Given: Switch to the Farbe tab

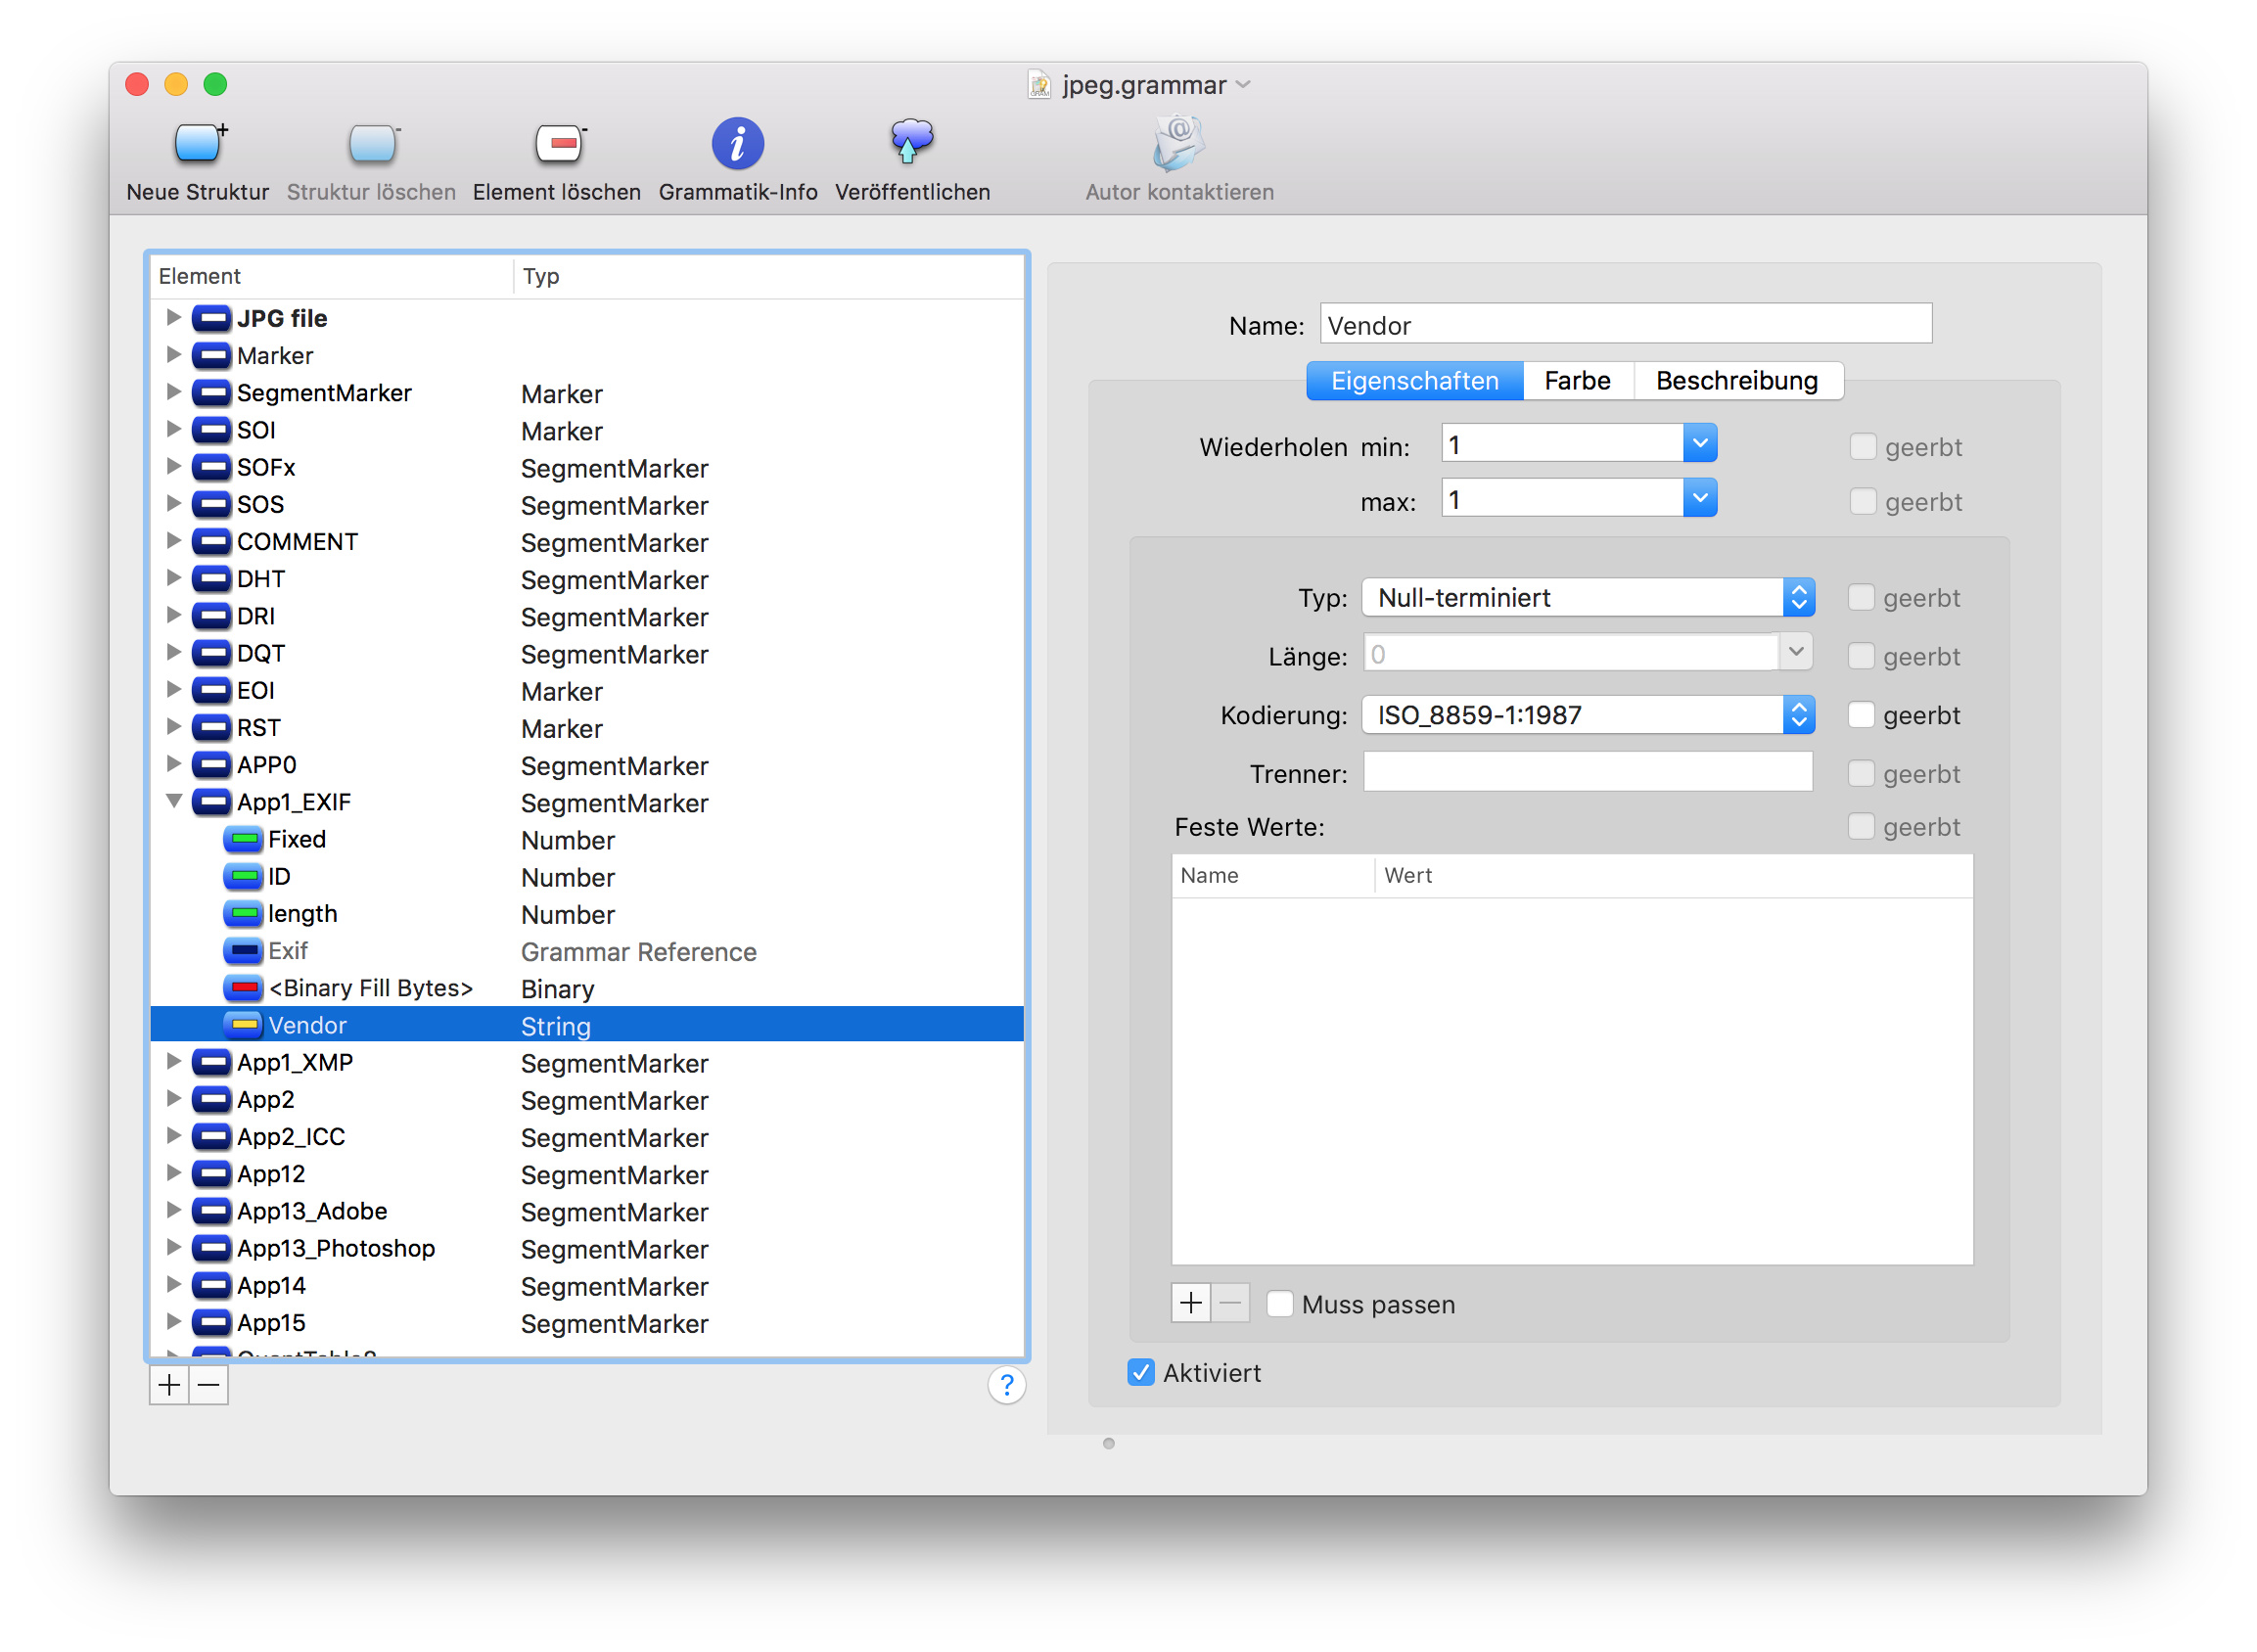Looking at the screenshot, I should click(x=1577, y=382).
